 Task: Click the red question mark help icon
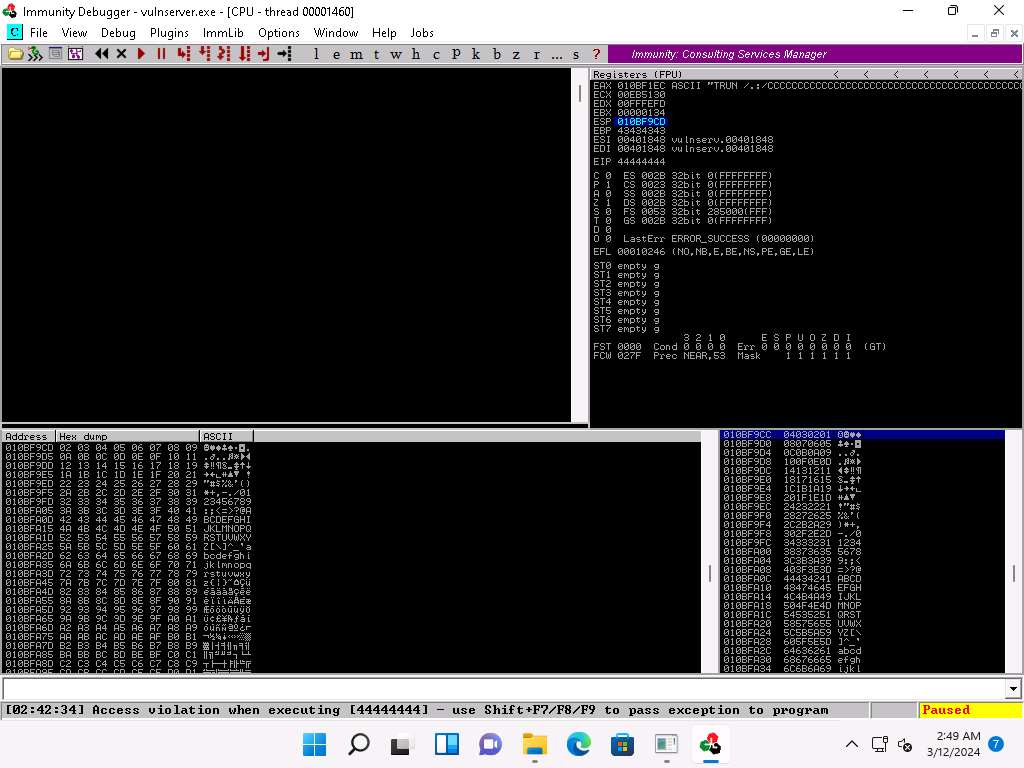point(597,54)
